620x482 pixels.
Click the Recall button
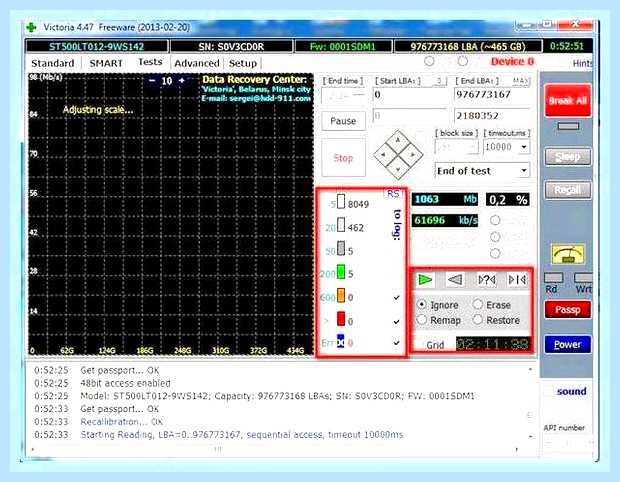[x=568, y=190]
